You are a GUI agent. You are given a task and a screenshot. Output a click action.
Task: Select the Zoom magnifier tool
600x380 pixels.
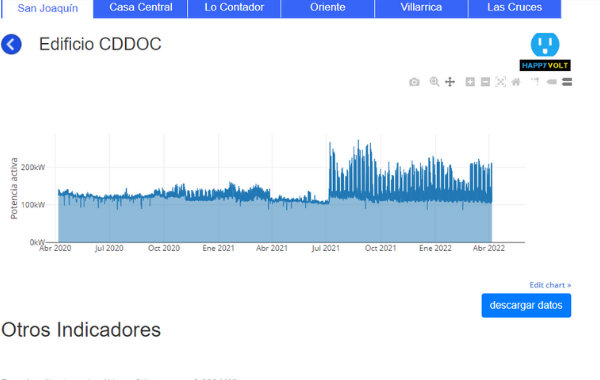434,82
